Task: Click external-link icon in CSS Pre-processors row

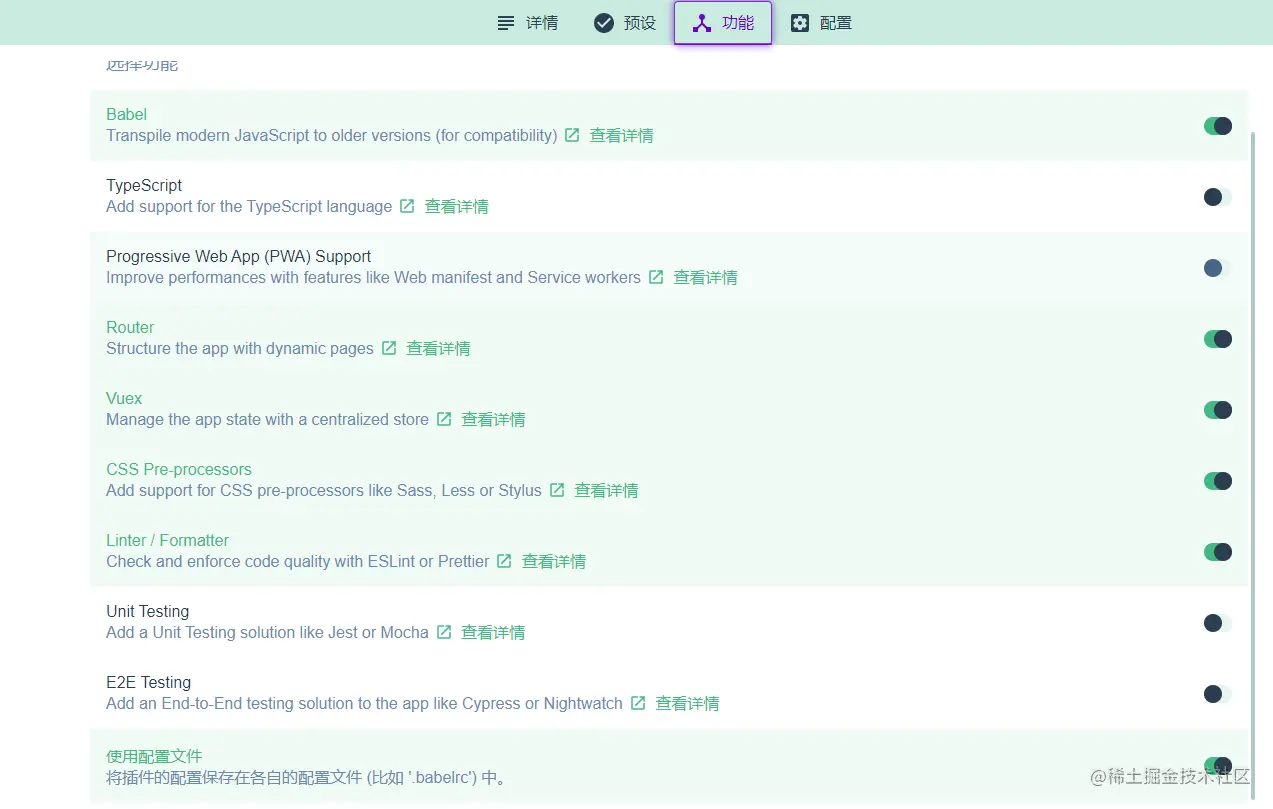Action: pos(557,490)
